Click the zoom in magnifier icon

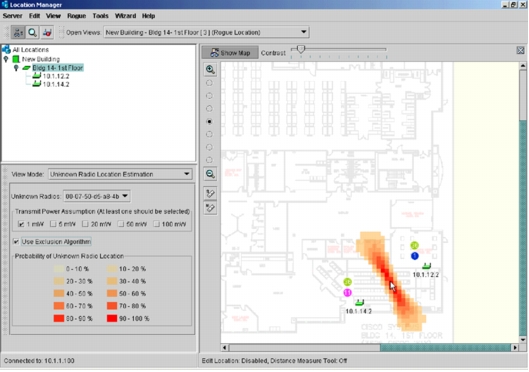pos(210,69)
